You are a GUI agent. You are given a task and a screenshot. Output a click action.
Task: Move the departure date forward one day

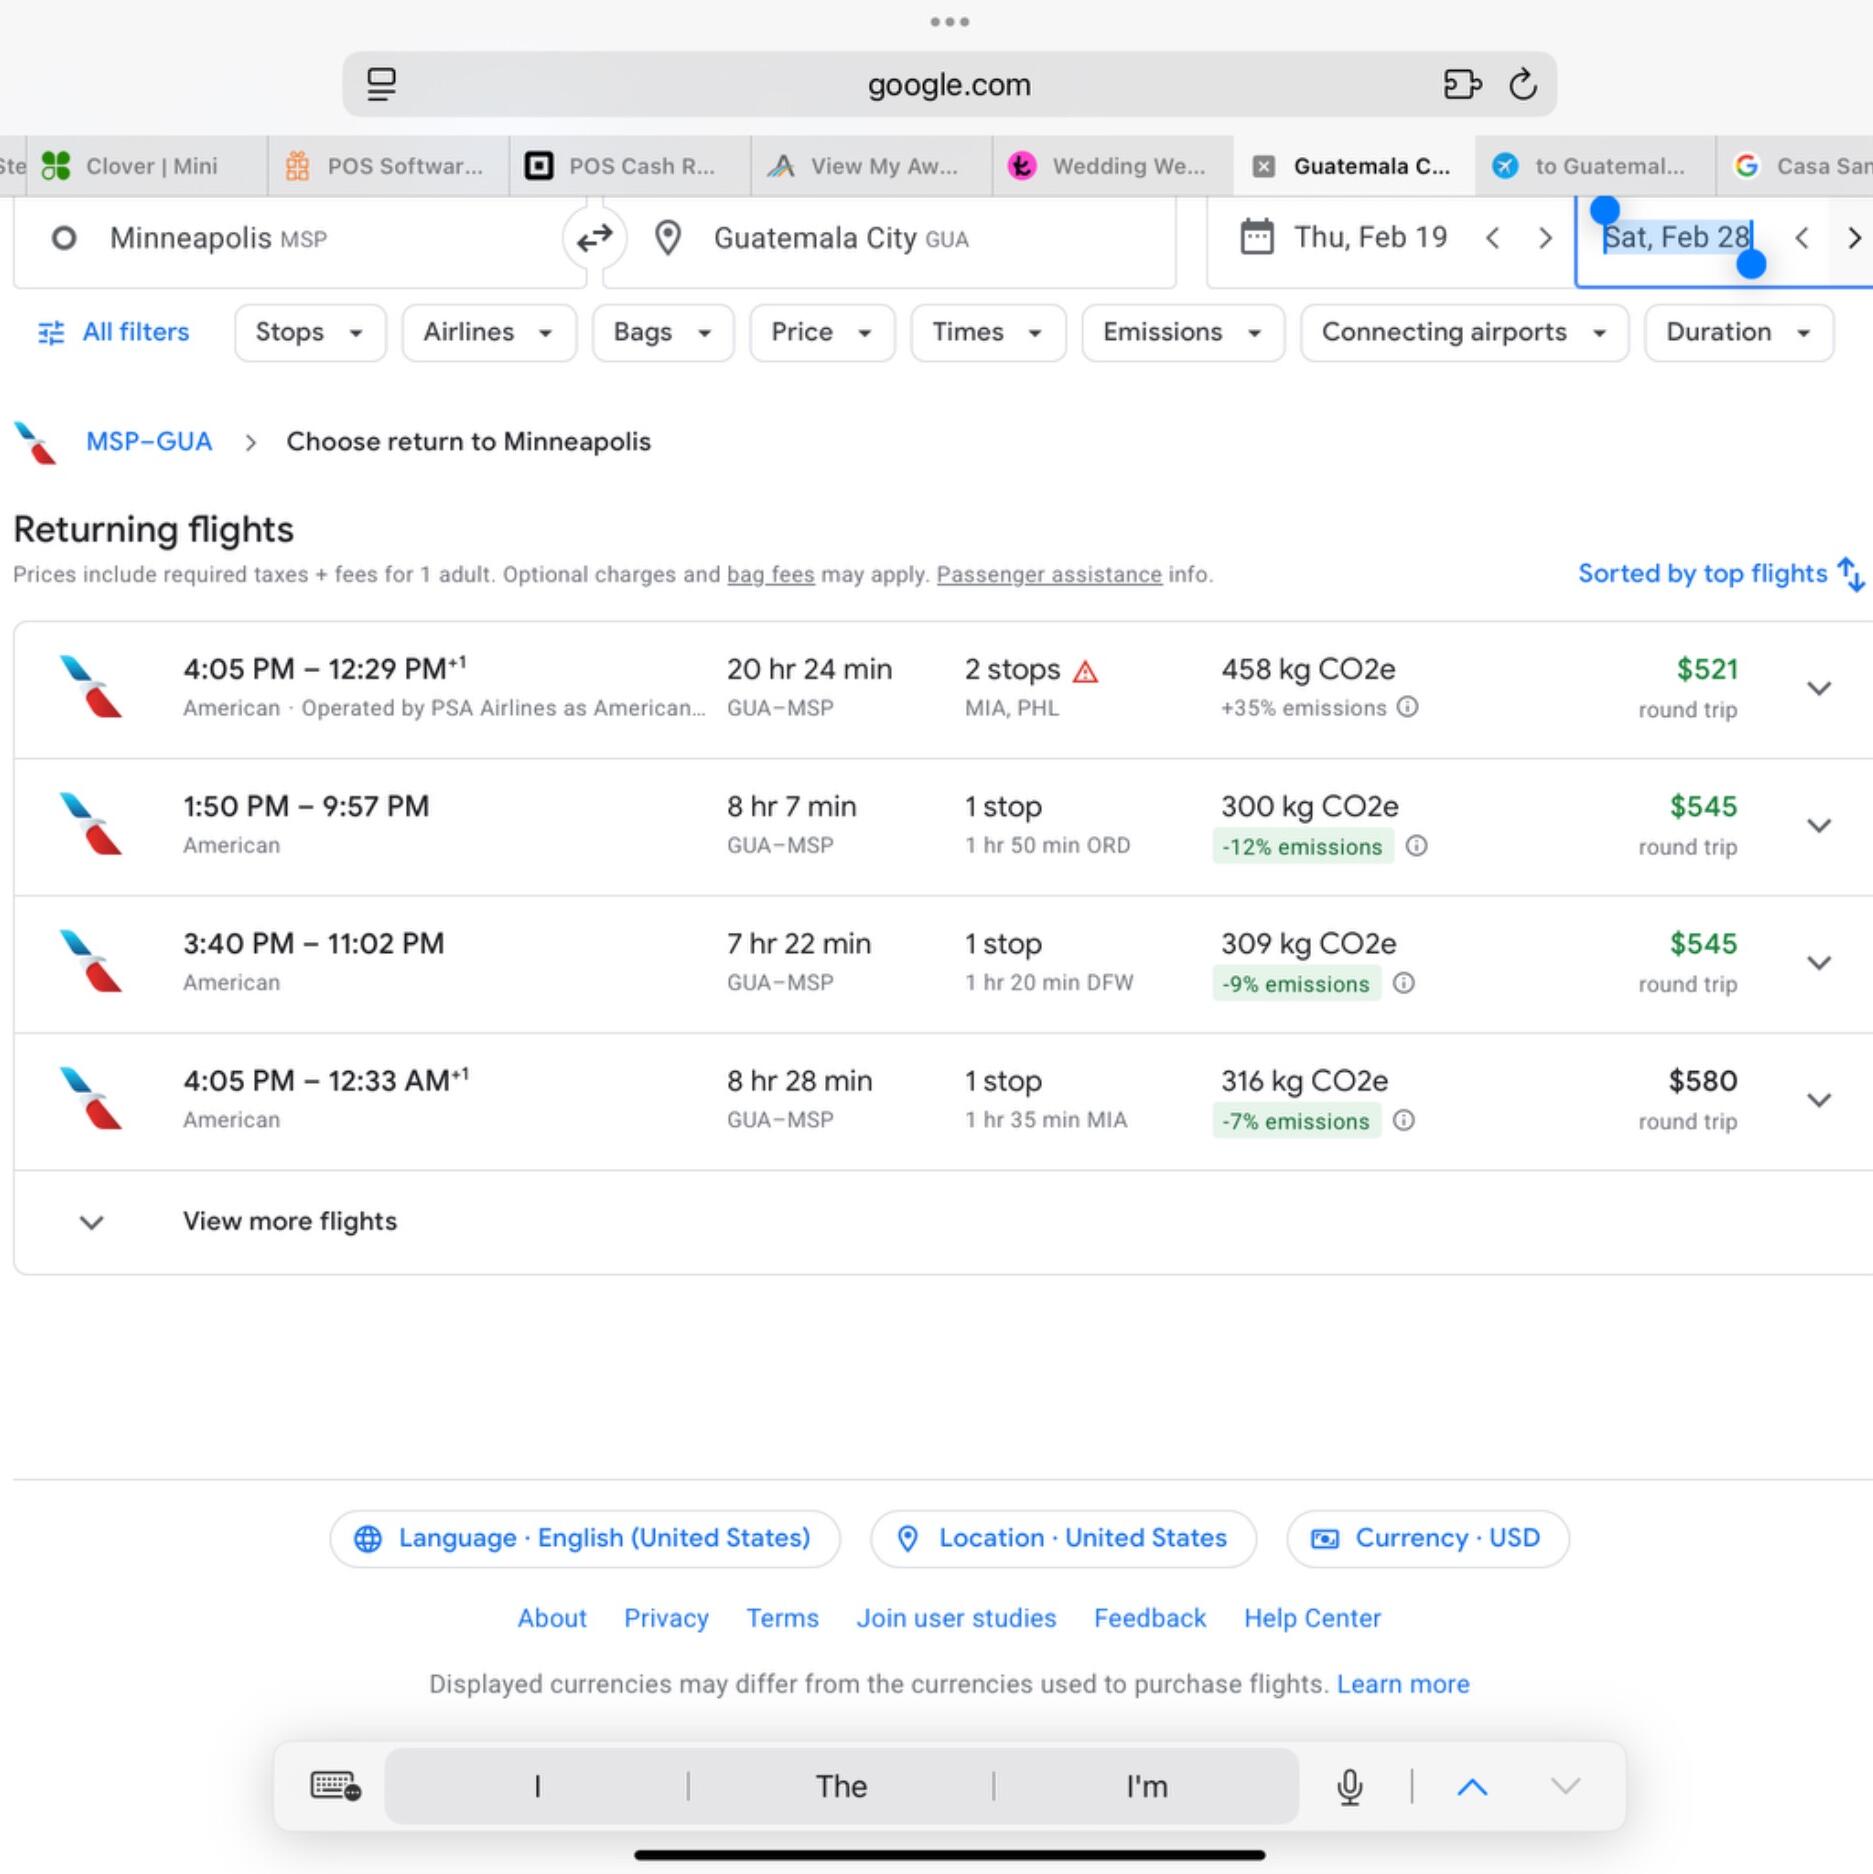pyautogui.click(x=1545, y=238)
